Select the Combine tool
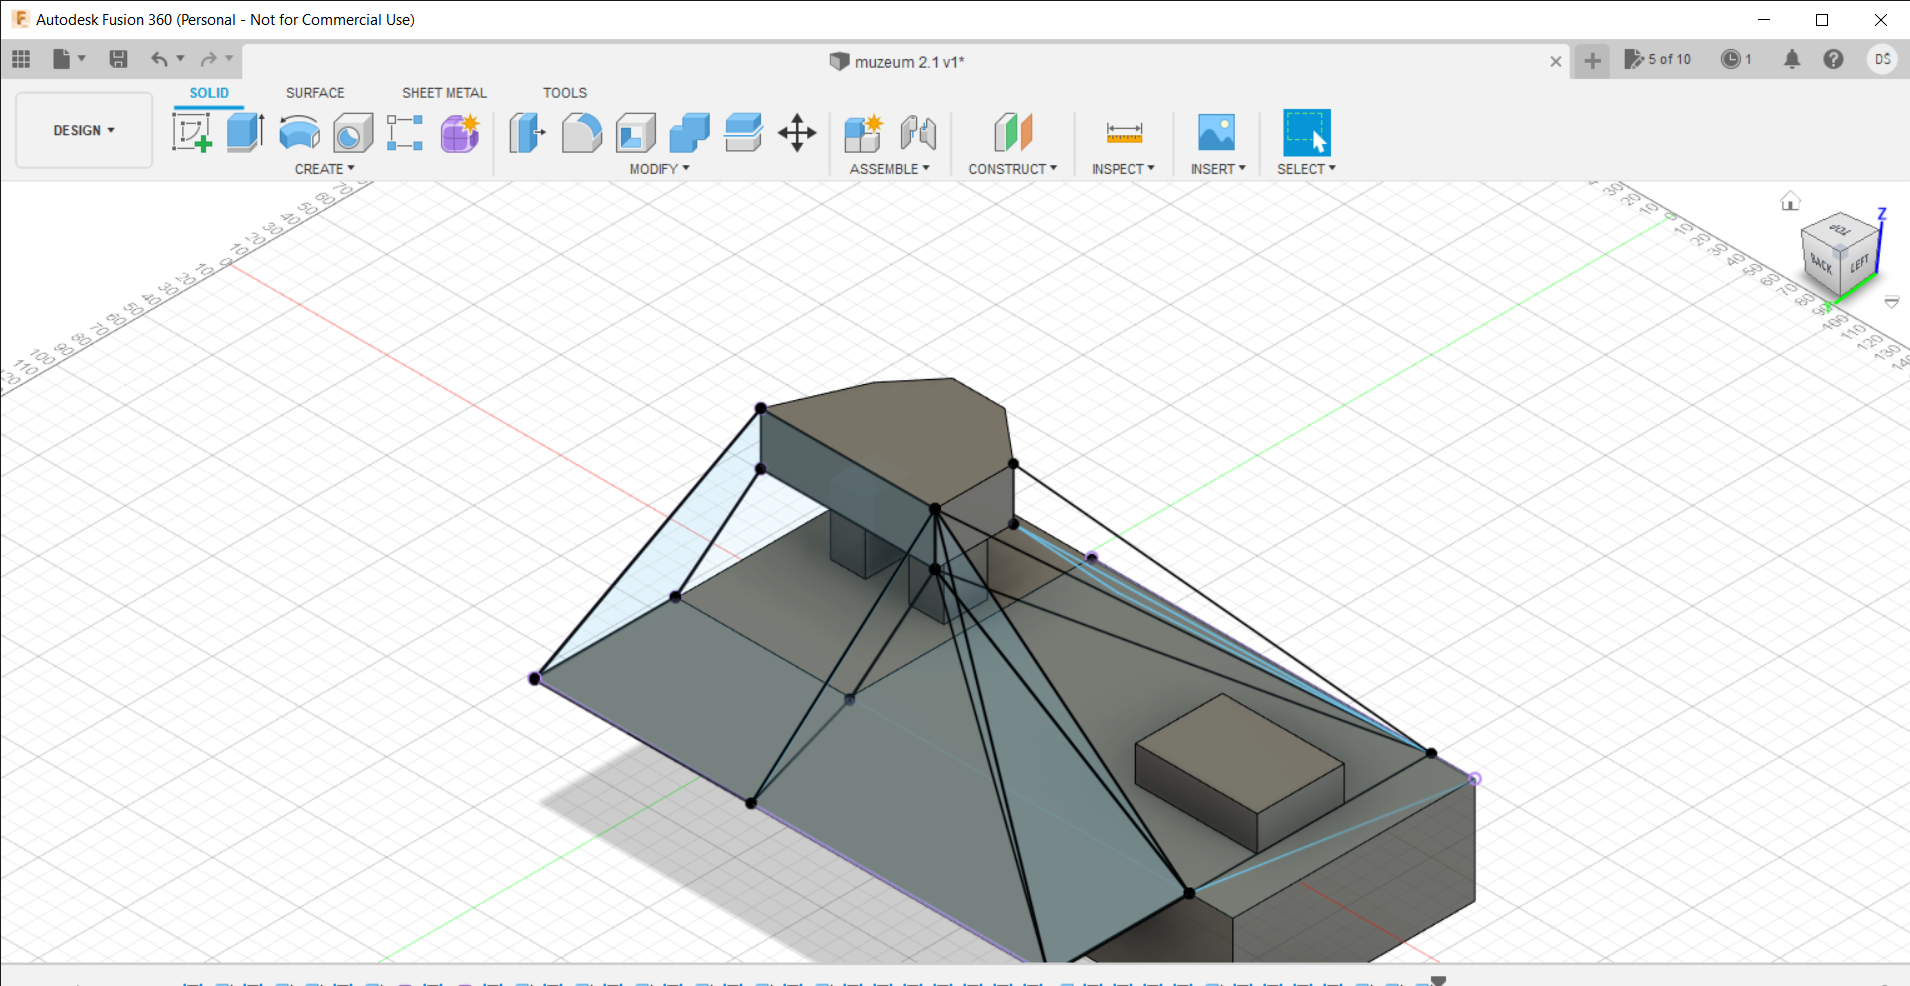The height and width of the screenshot is (986, 1910). point(689,132)
